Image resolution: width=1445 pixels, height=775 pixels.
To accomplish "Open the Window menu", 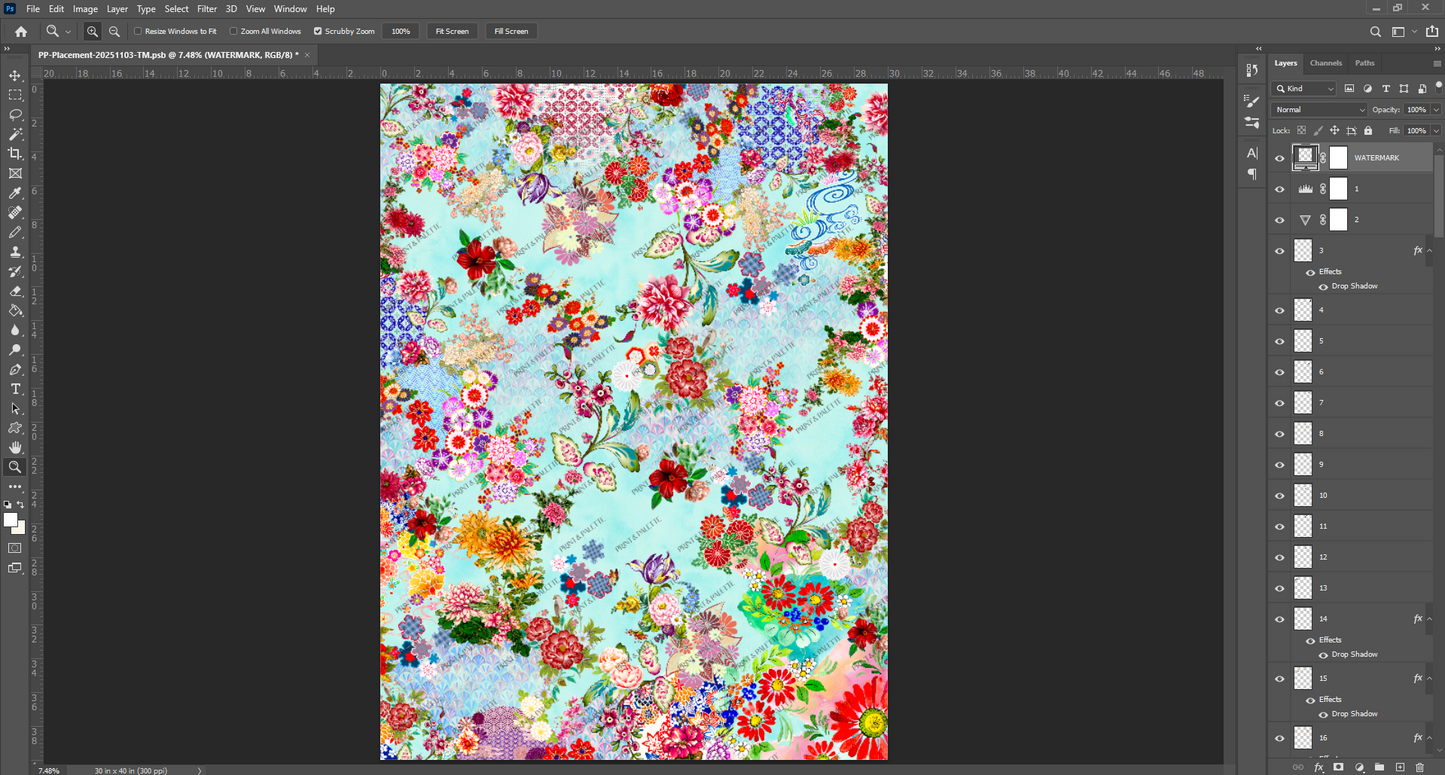I will click(x=290, y=9).
